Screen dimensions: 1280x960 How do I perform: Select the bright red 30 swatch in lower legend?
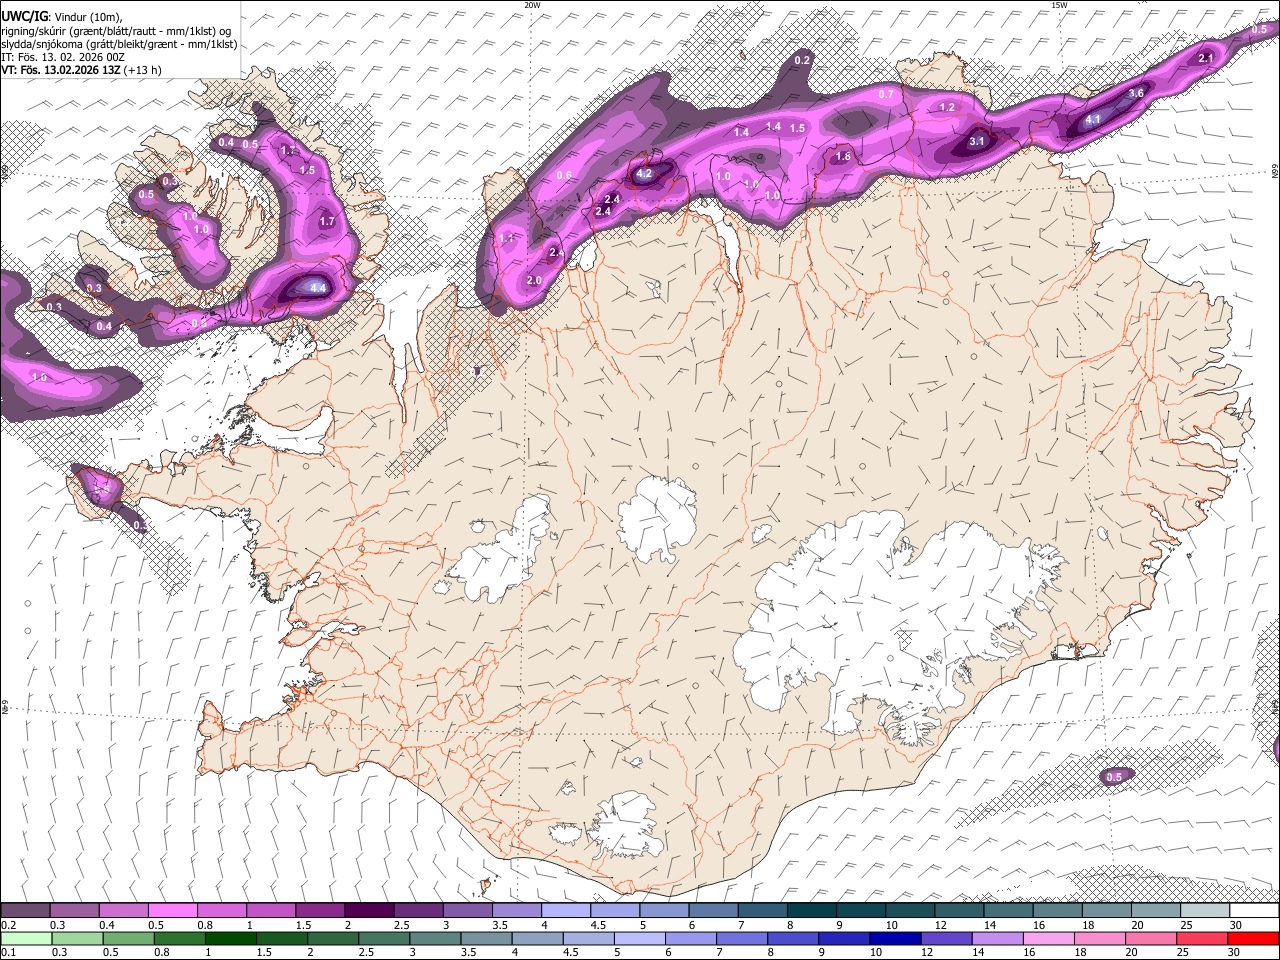pos(1254,938)
